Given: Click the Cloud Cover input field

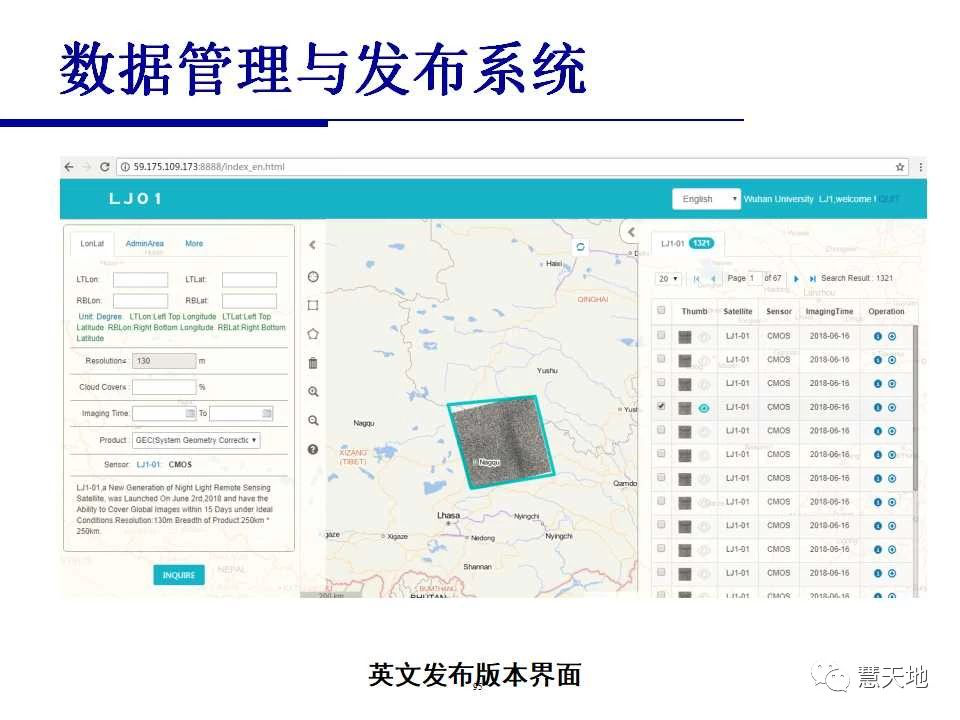Looking at the screenshot, I should 164,387.
